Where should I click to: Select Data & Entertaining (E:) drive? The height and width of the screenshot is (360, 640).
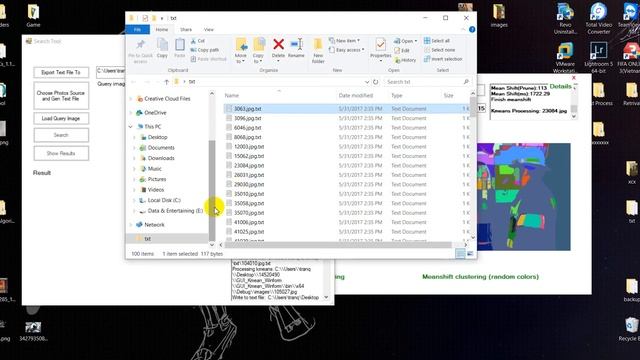pos(175,211)
